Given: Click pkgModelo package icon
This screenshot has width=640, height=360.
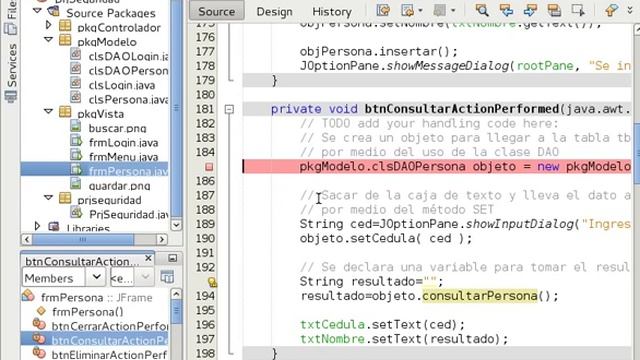Looking at the screenshot, I should [x=65, y=40].
